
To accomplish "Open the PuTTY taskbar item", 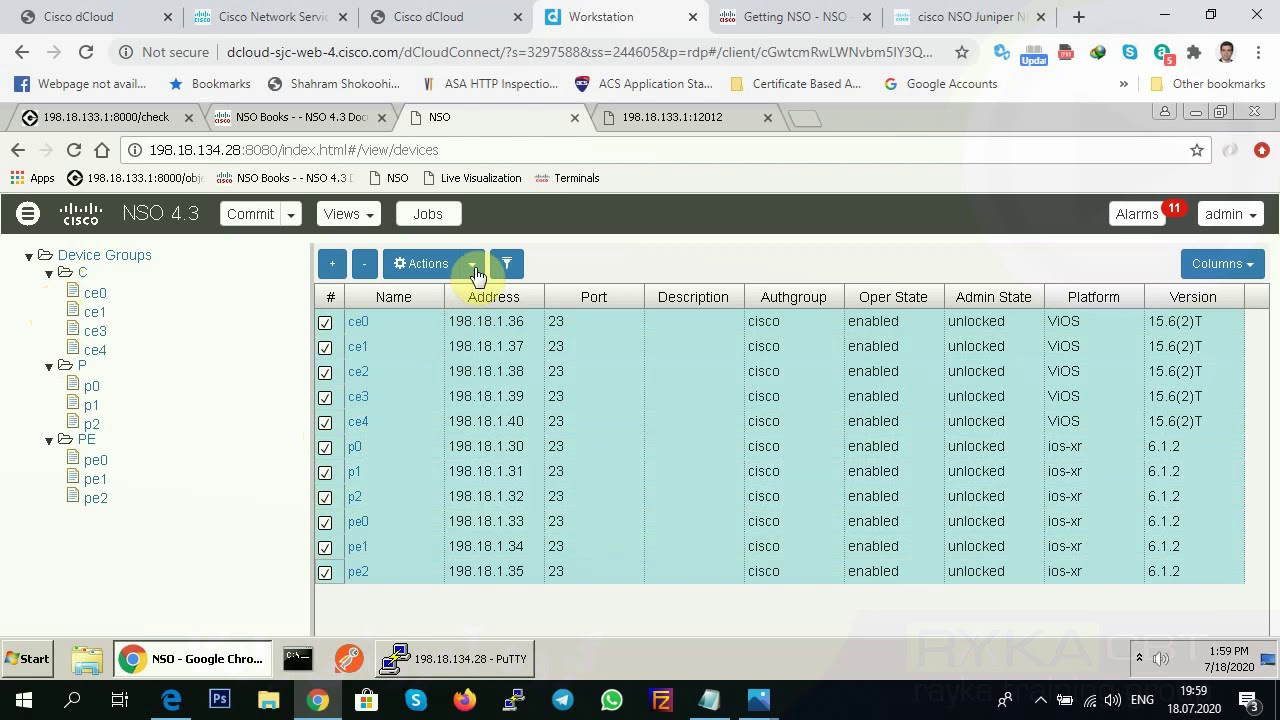I will [455, 659].
